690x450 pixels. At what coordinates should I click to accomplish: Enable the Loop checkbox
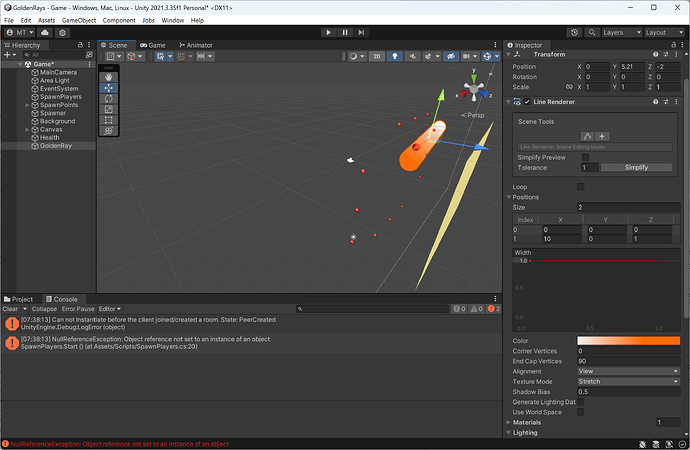(x=581, y=187)
